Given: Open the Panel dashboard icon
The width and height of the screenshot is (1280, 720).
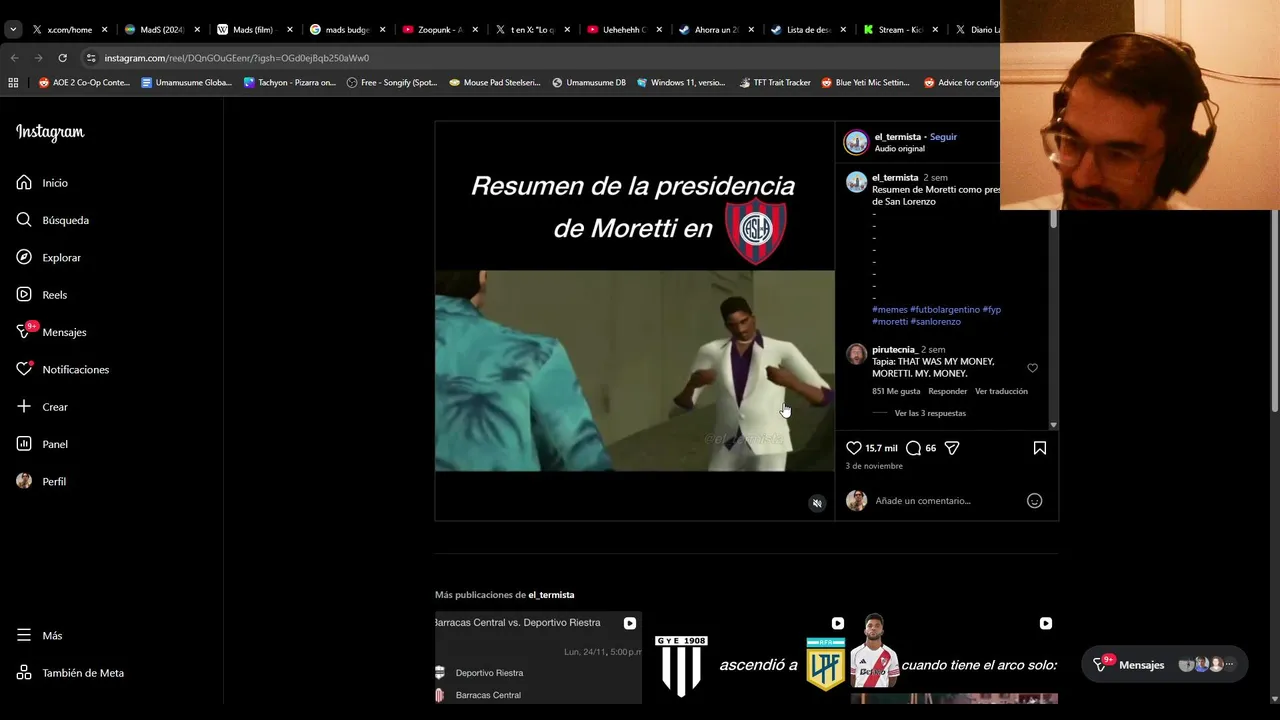Looking at the screenshot, I should click(24, 444).
